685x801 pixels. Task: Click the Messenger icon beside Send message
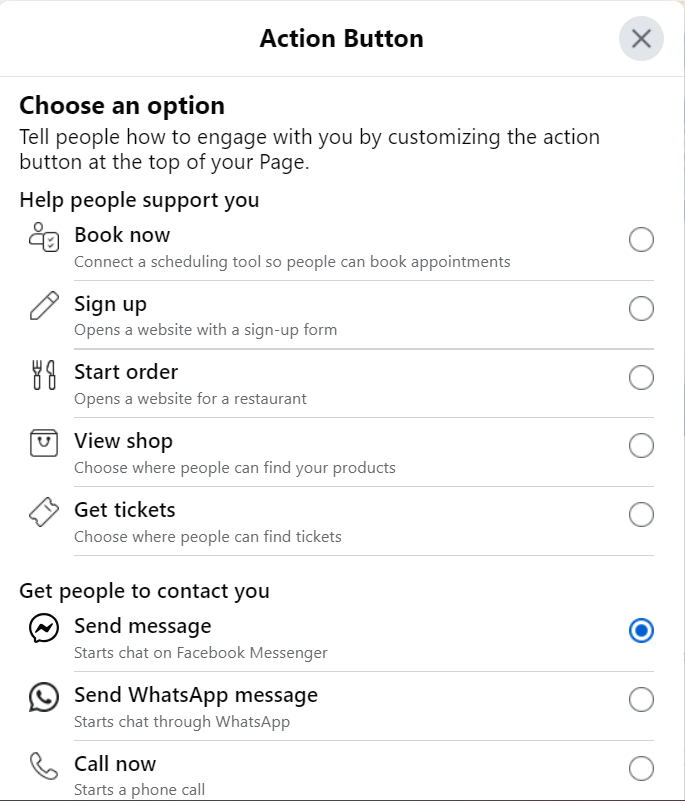(x=45, y=628)
